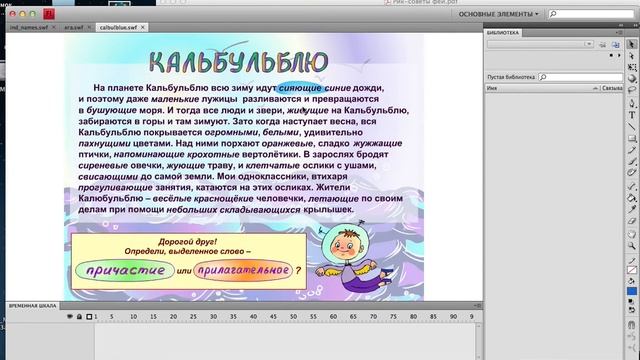Screen dimensions: 640x360
Task: Click frame 50 on the timeline ruler
Action: click(293, 316)
